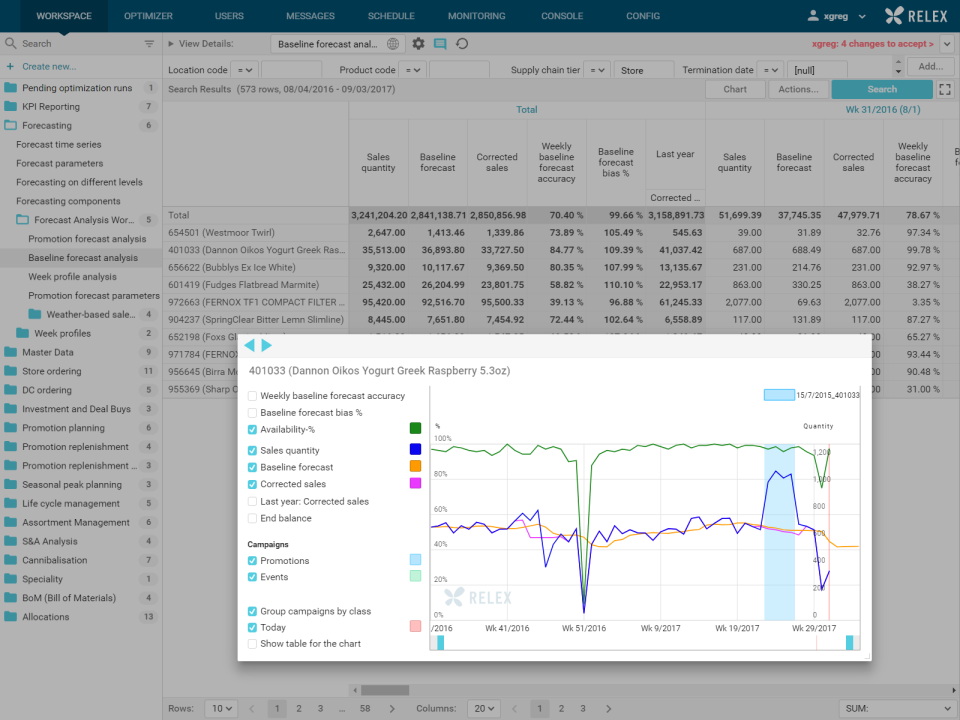The width and height of the screenshot is (960, 720).
Task: Open view settings gear icon
Action: click(419, 44)
